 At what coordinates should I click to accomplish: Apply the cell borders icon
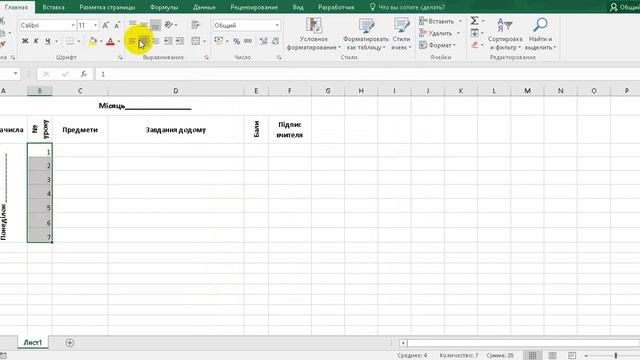point(70,41)
